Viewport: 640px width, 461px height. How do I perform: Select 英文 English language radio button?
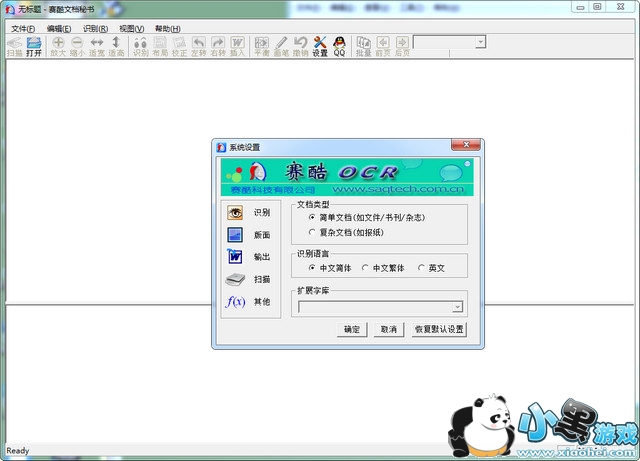(x=421, y=268)
